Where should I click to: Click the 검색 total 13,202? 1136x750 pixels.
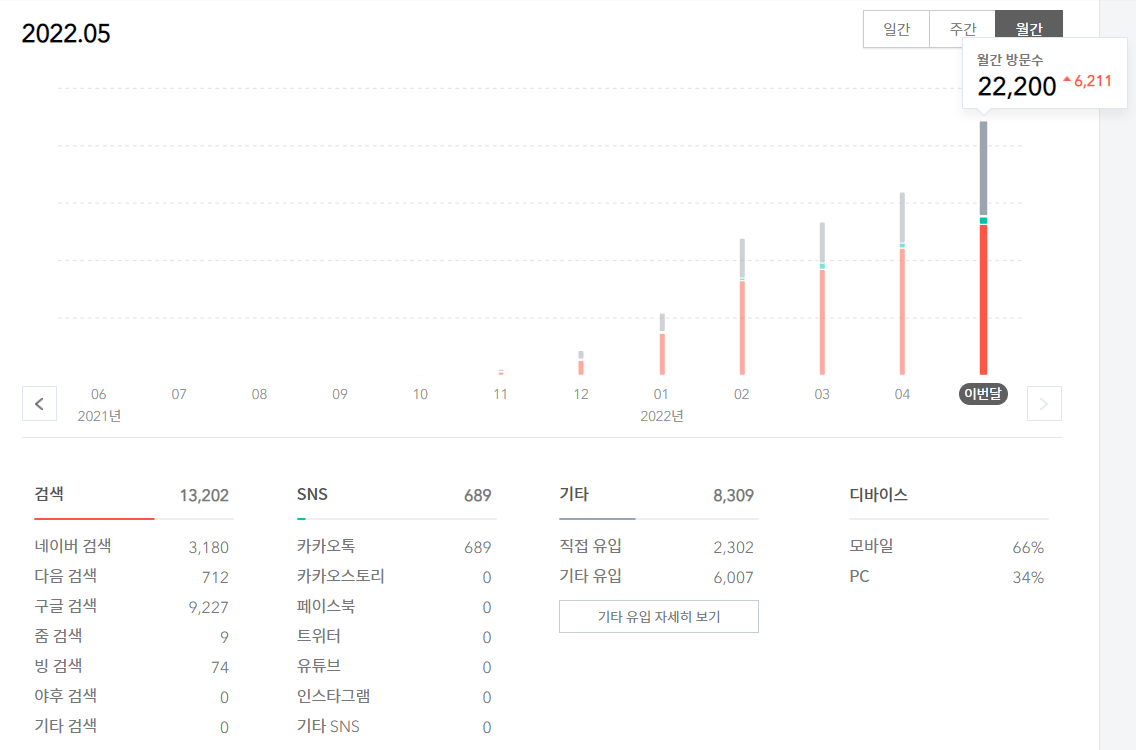[x=204, y=496]
